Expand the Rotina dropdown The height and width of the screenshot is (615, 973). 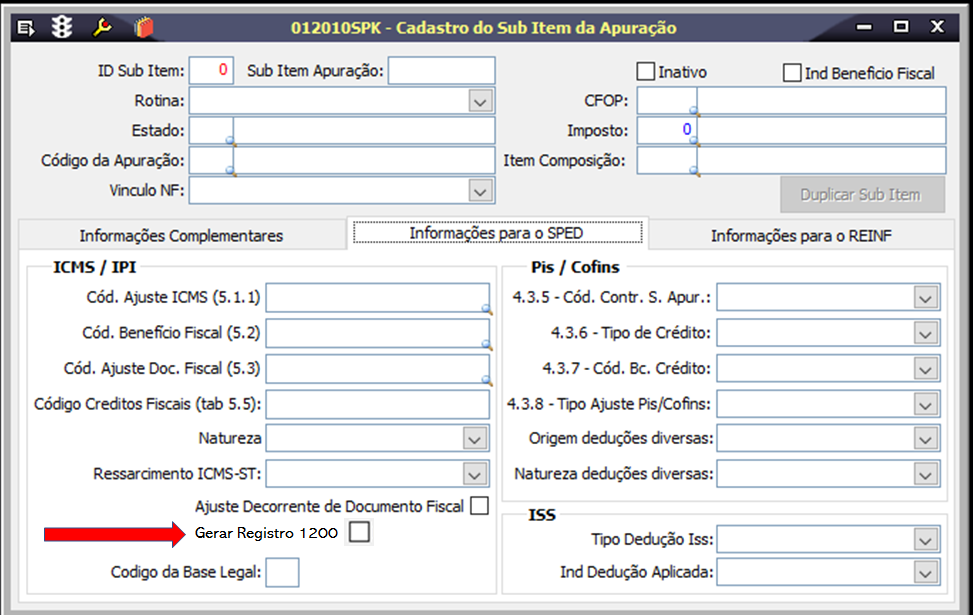(480, 101)
